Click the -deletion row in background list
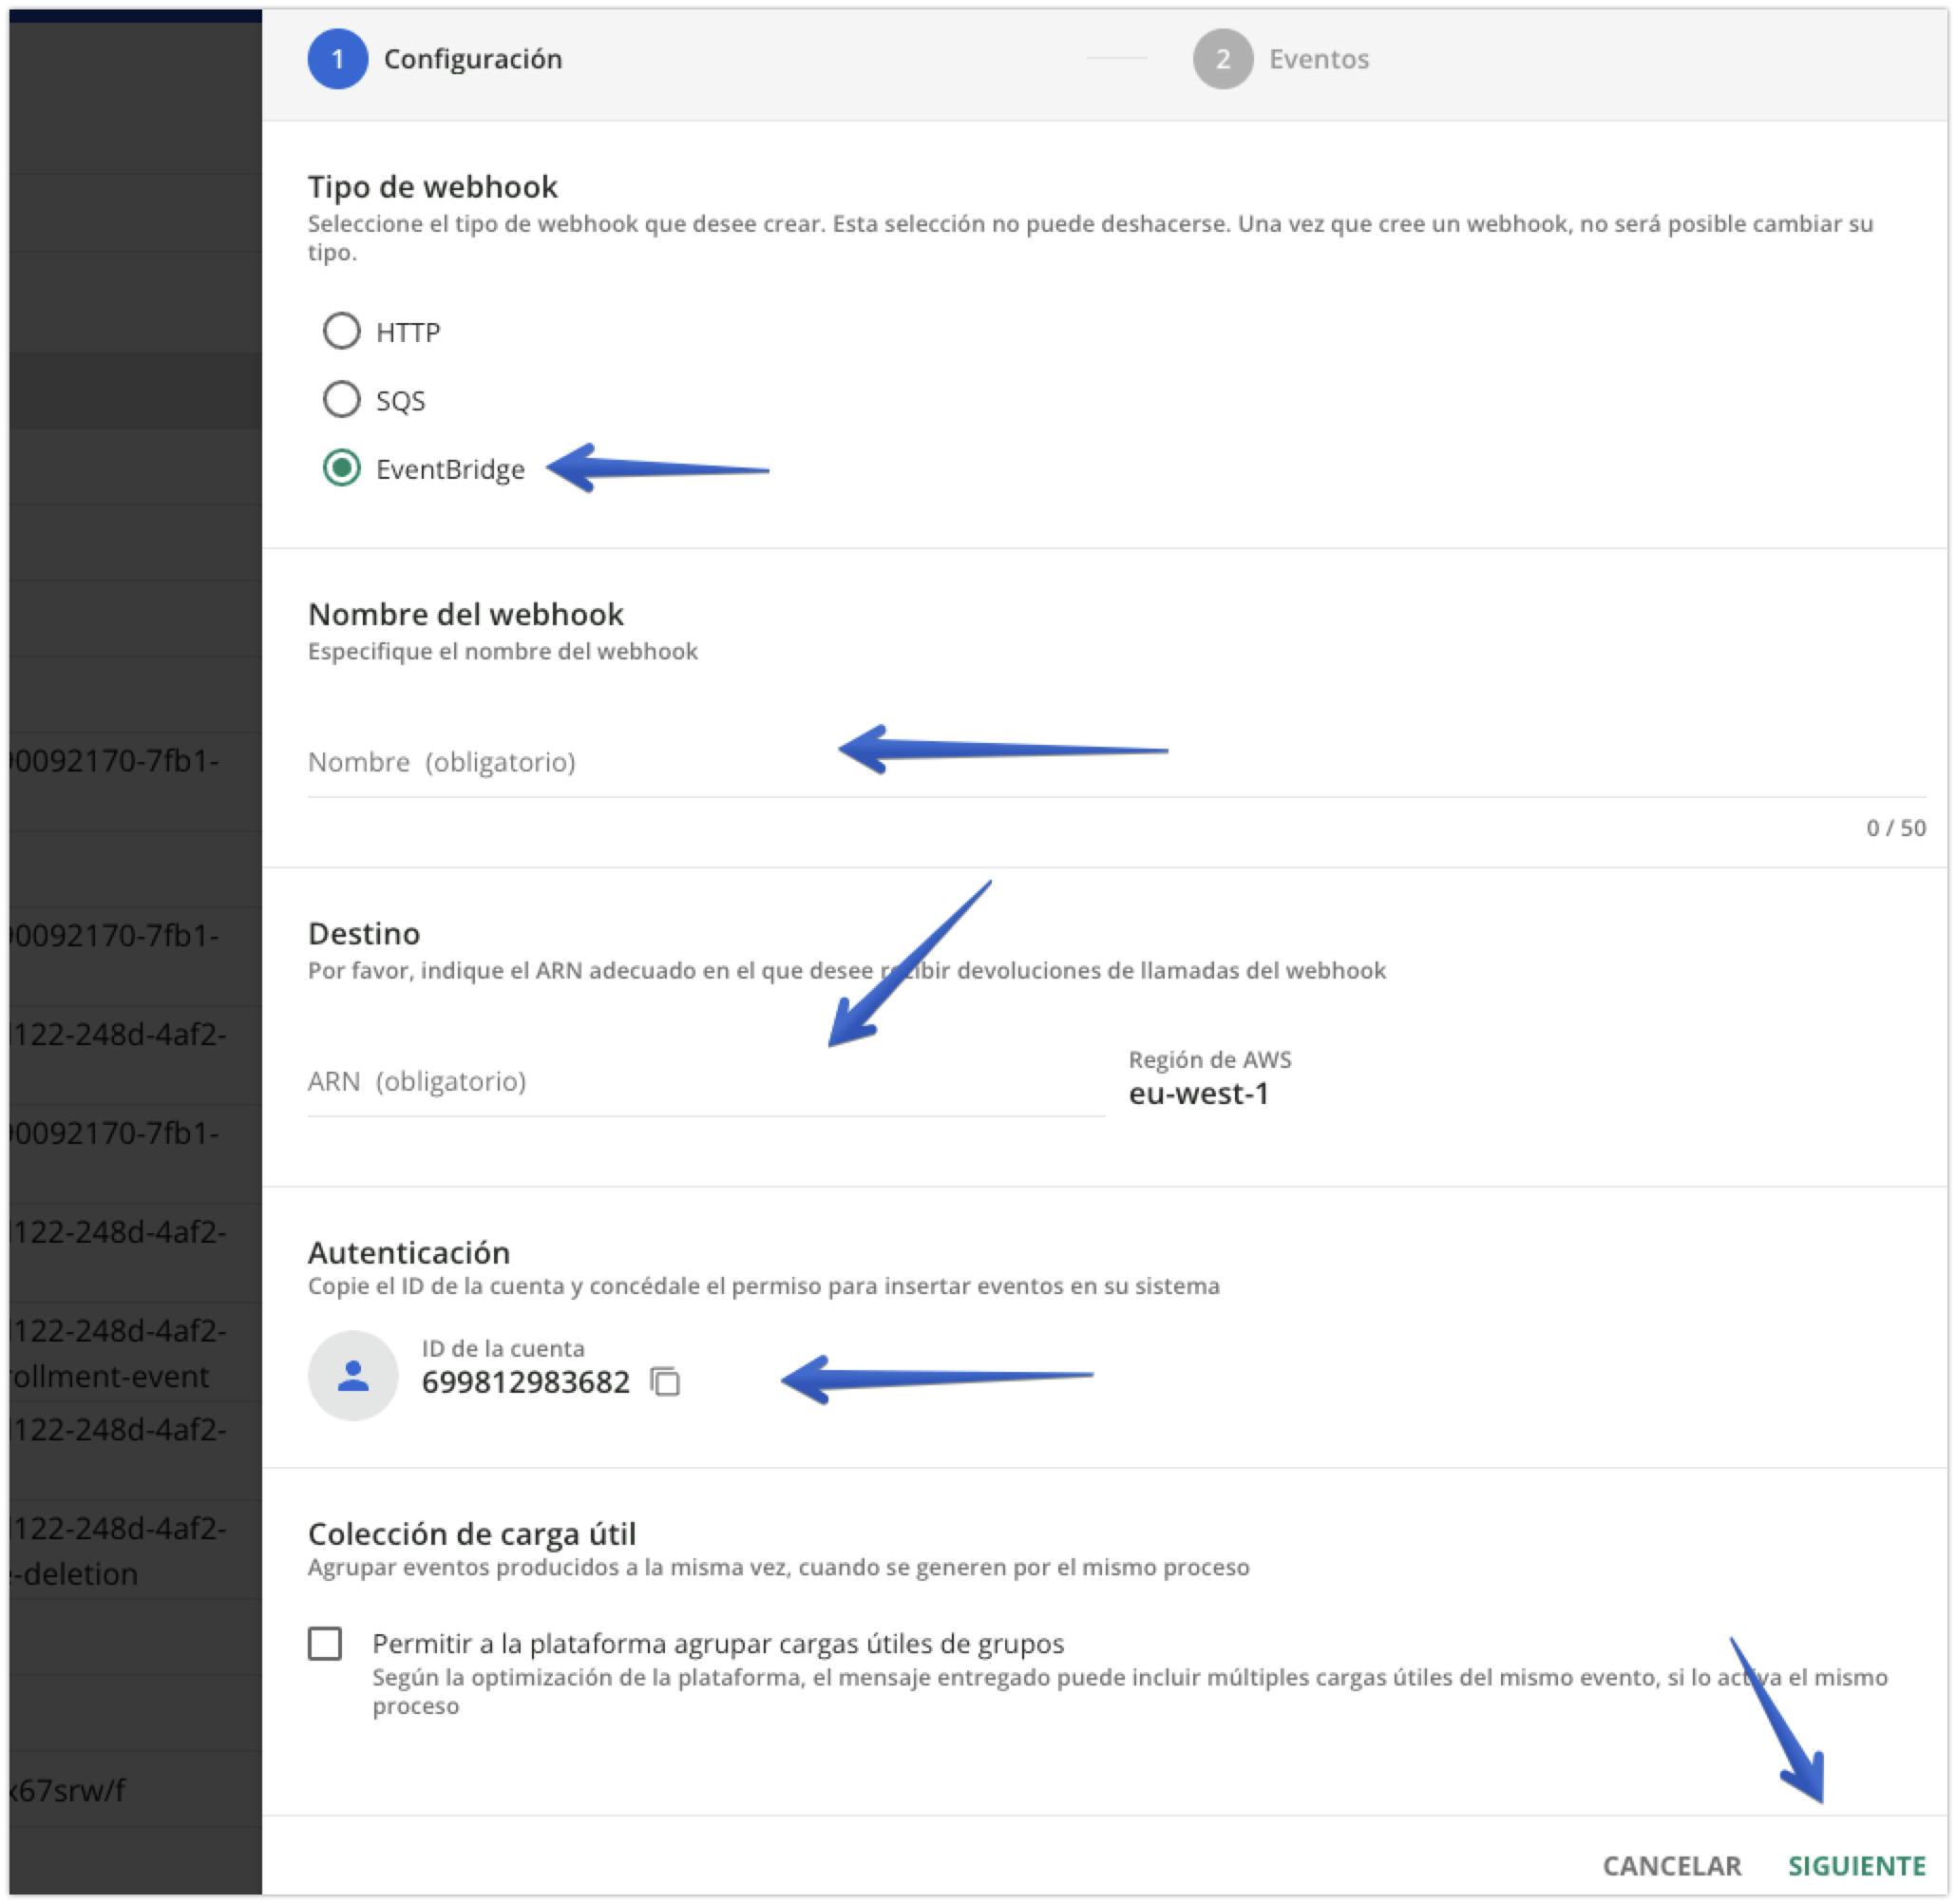This screenshot has width=1957, height=1904. (x=136, y=1551)
